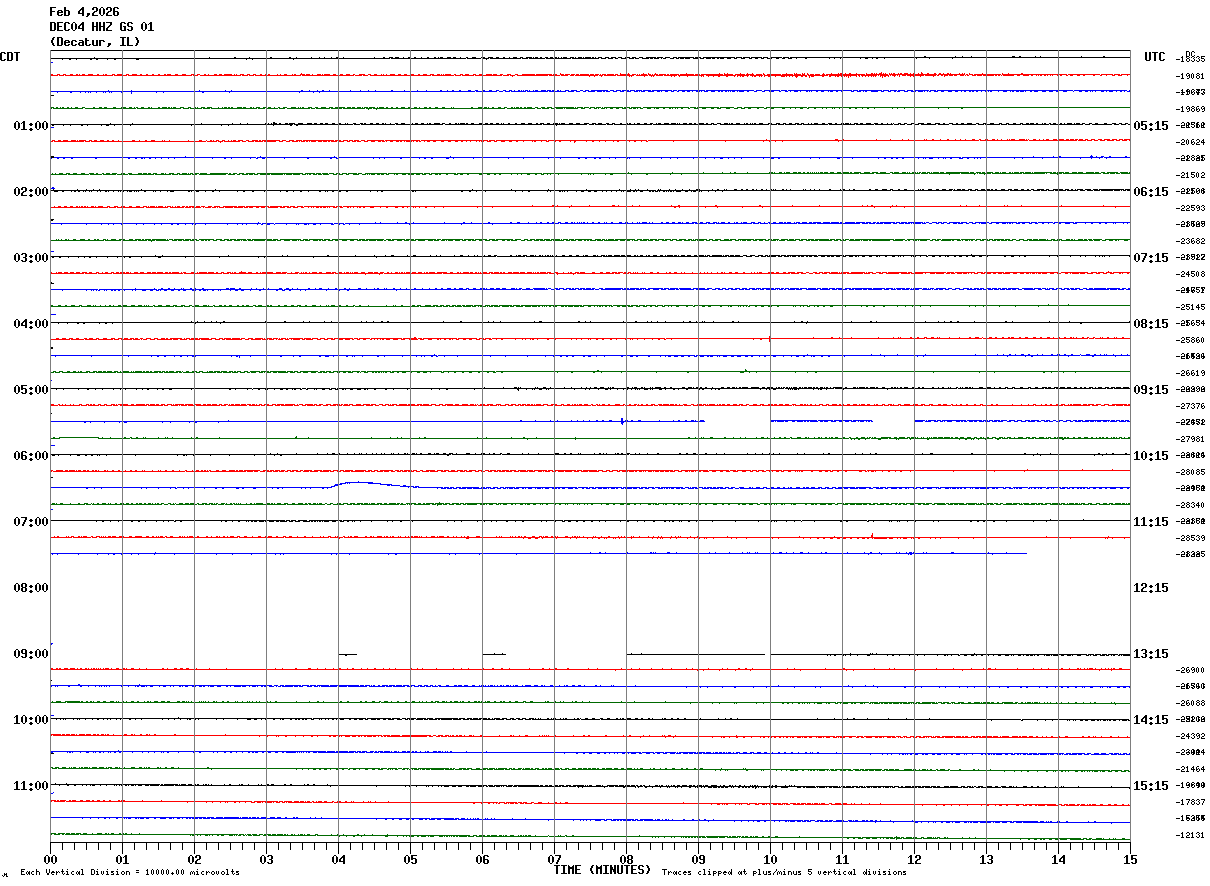1210x886 pixels.
Task: Click the Feb 4,2026 date header
Action: point(84,12)
